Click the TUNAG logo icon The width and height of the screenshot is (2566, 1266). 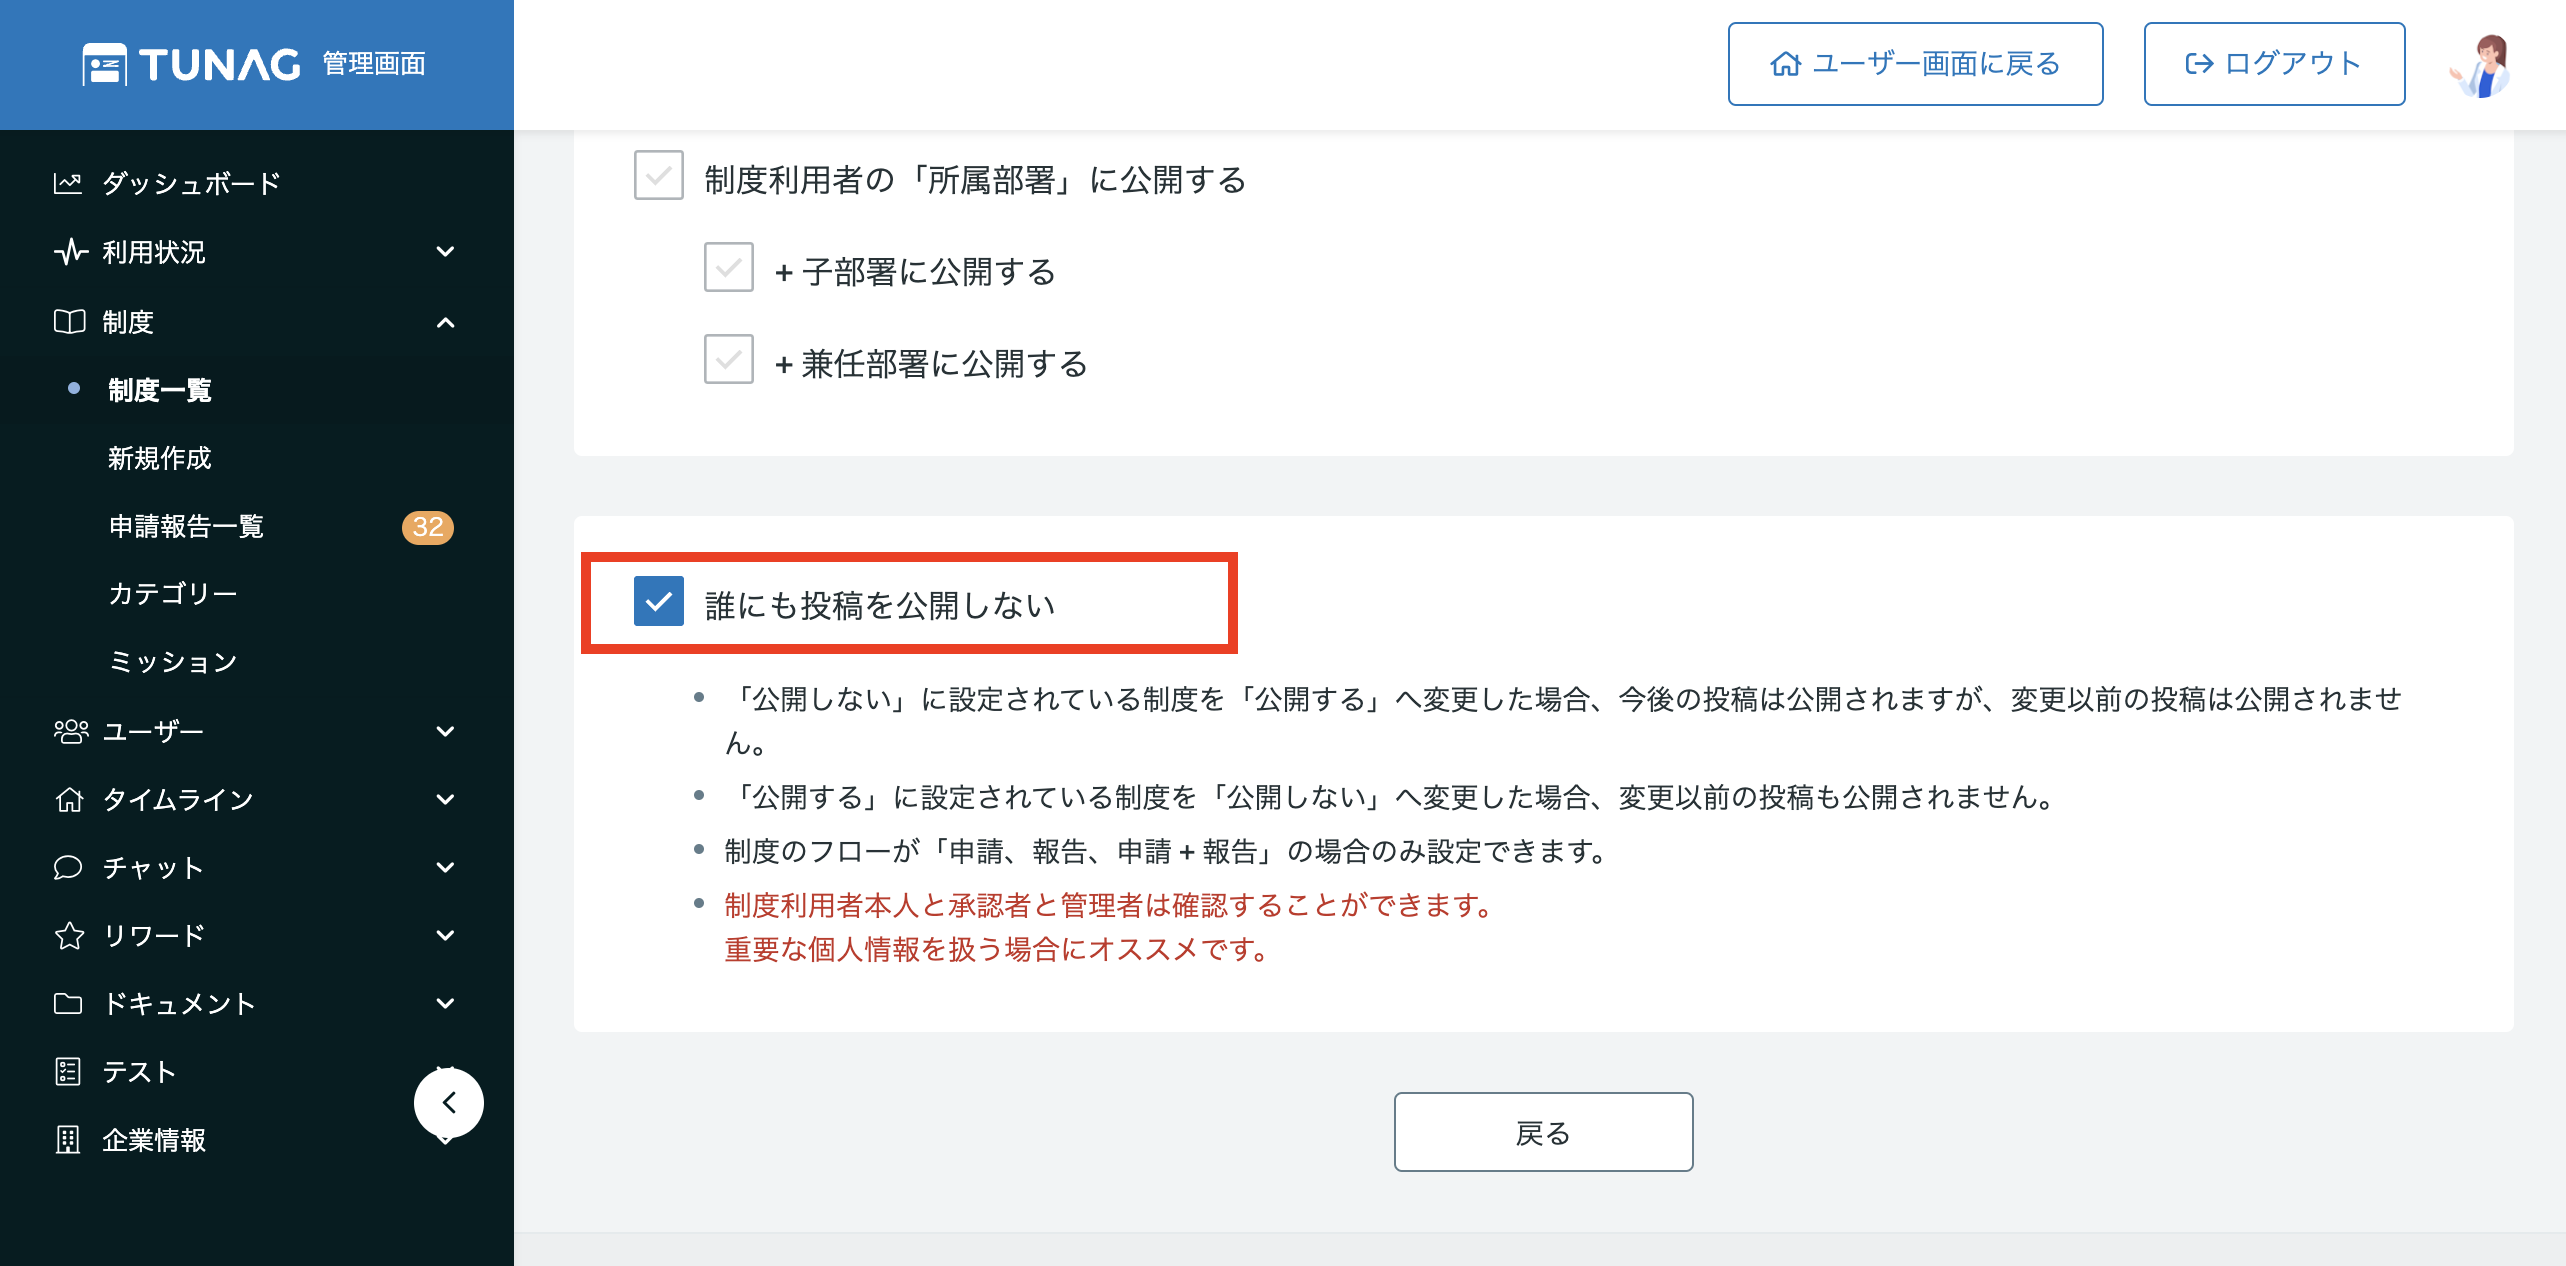coord(104,64)
